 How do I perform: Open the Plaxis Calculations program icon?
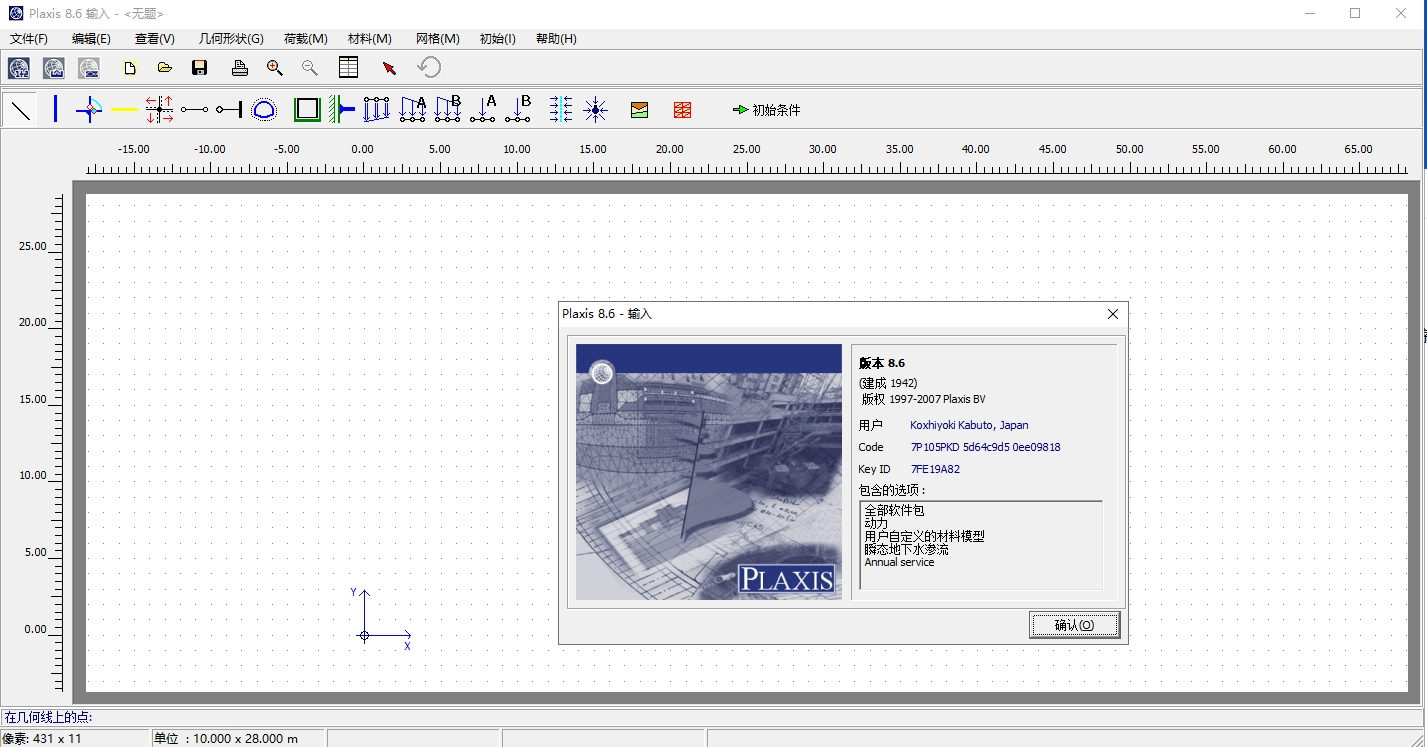point(20,68)
